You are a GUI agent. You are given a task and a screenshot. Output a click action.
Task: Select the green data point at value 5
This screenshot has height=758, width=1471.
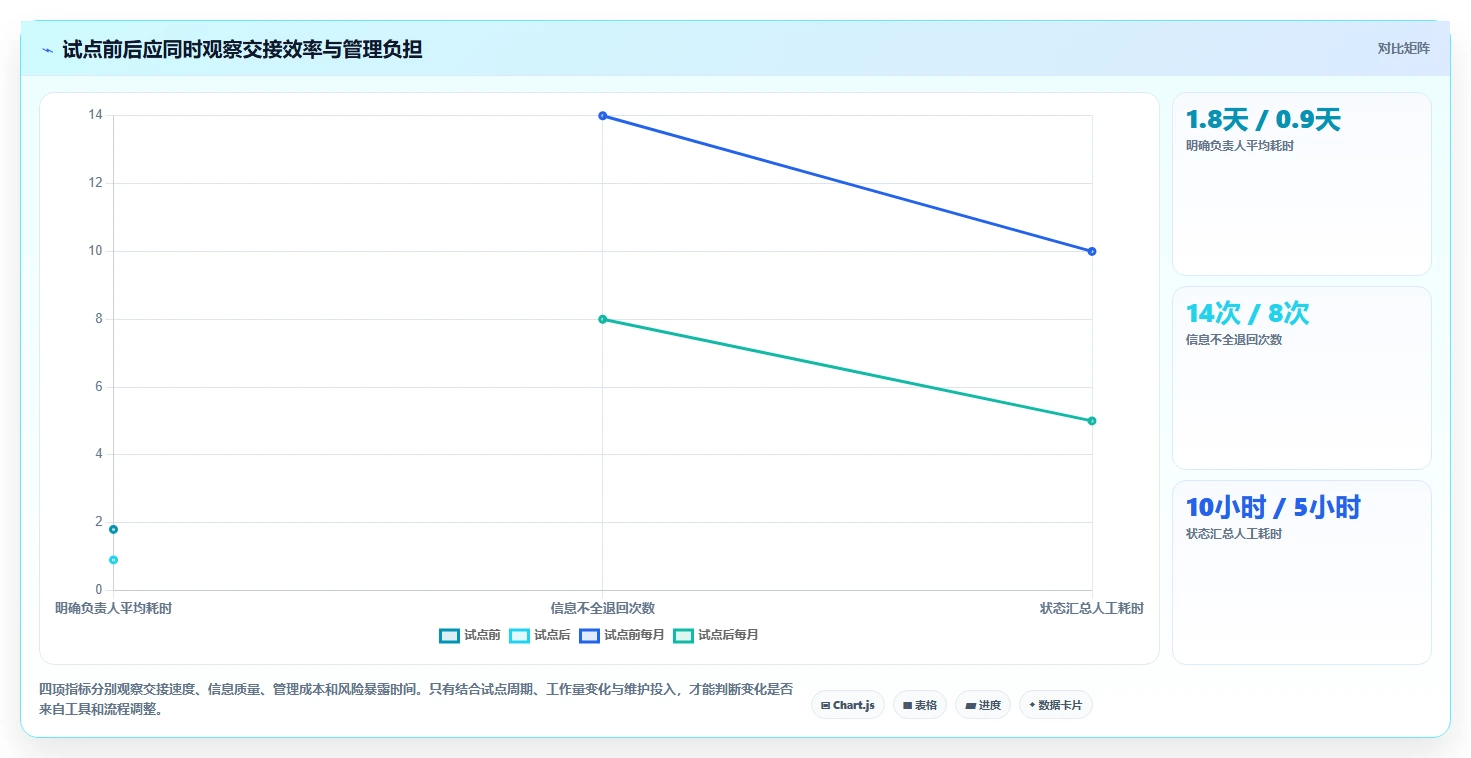pos(1092,421)
